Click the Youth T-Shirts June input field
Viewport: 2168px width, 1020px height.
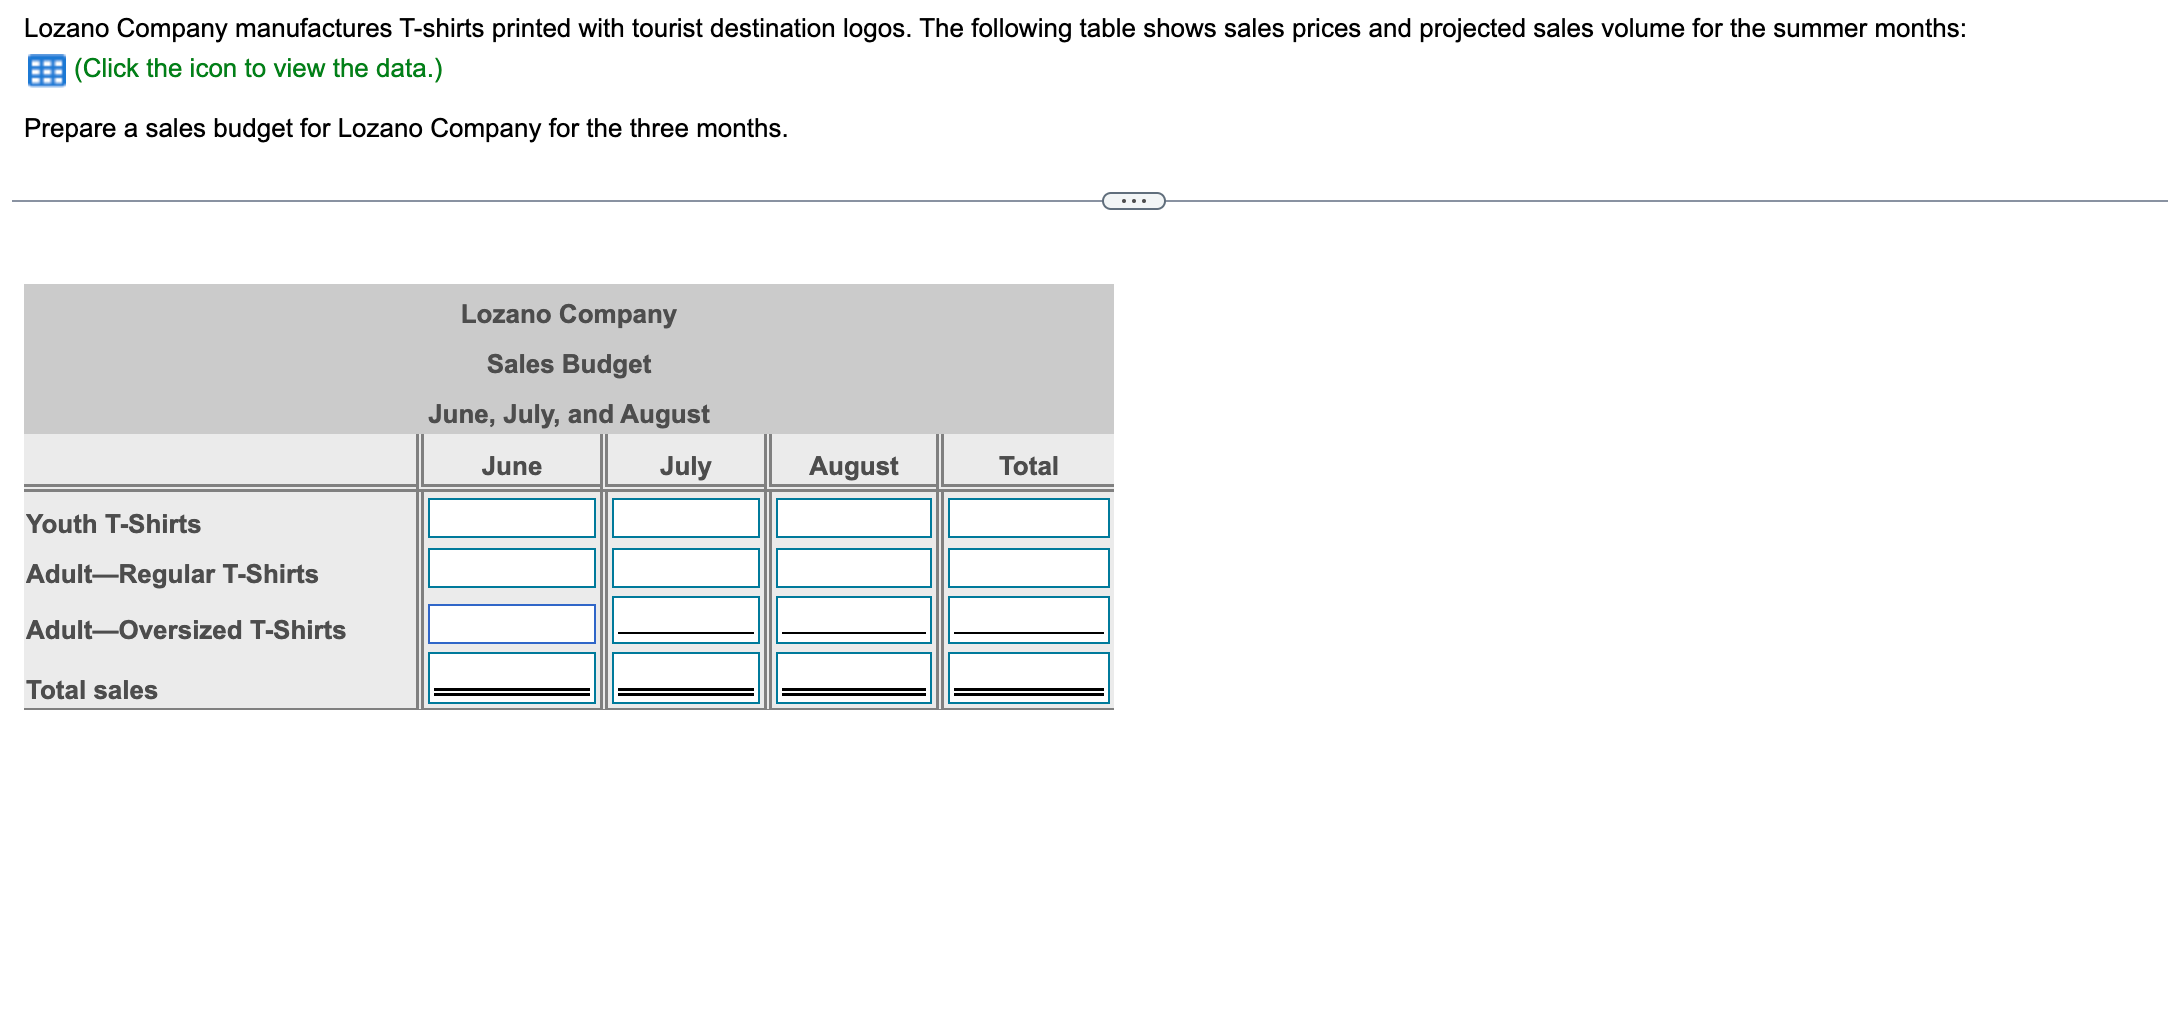pyautogui.click(x=511, y=517)
